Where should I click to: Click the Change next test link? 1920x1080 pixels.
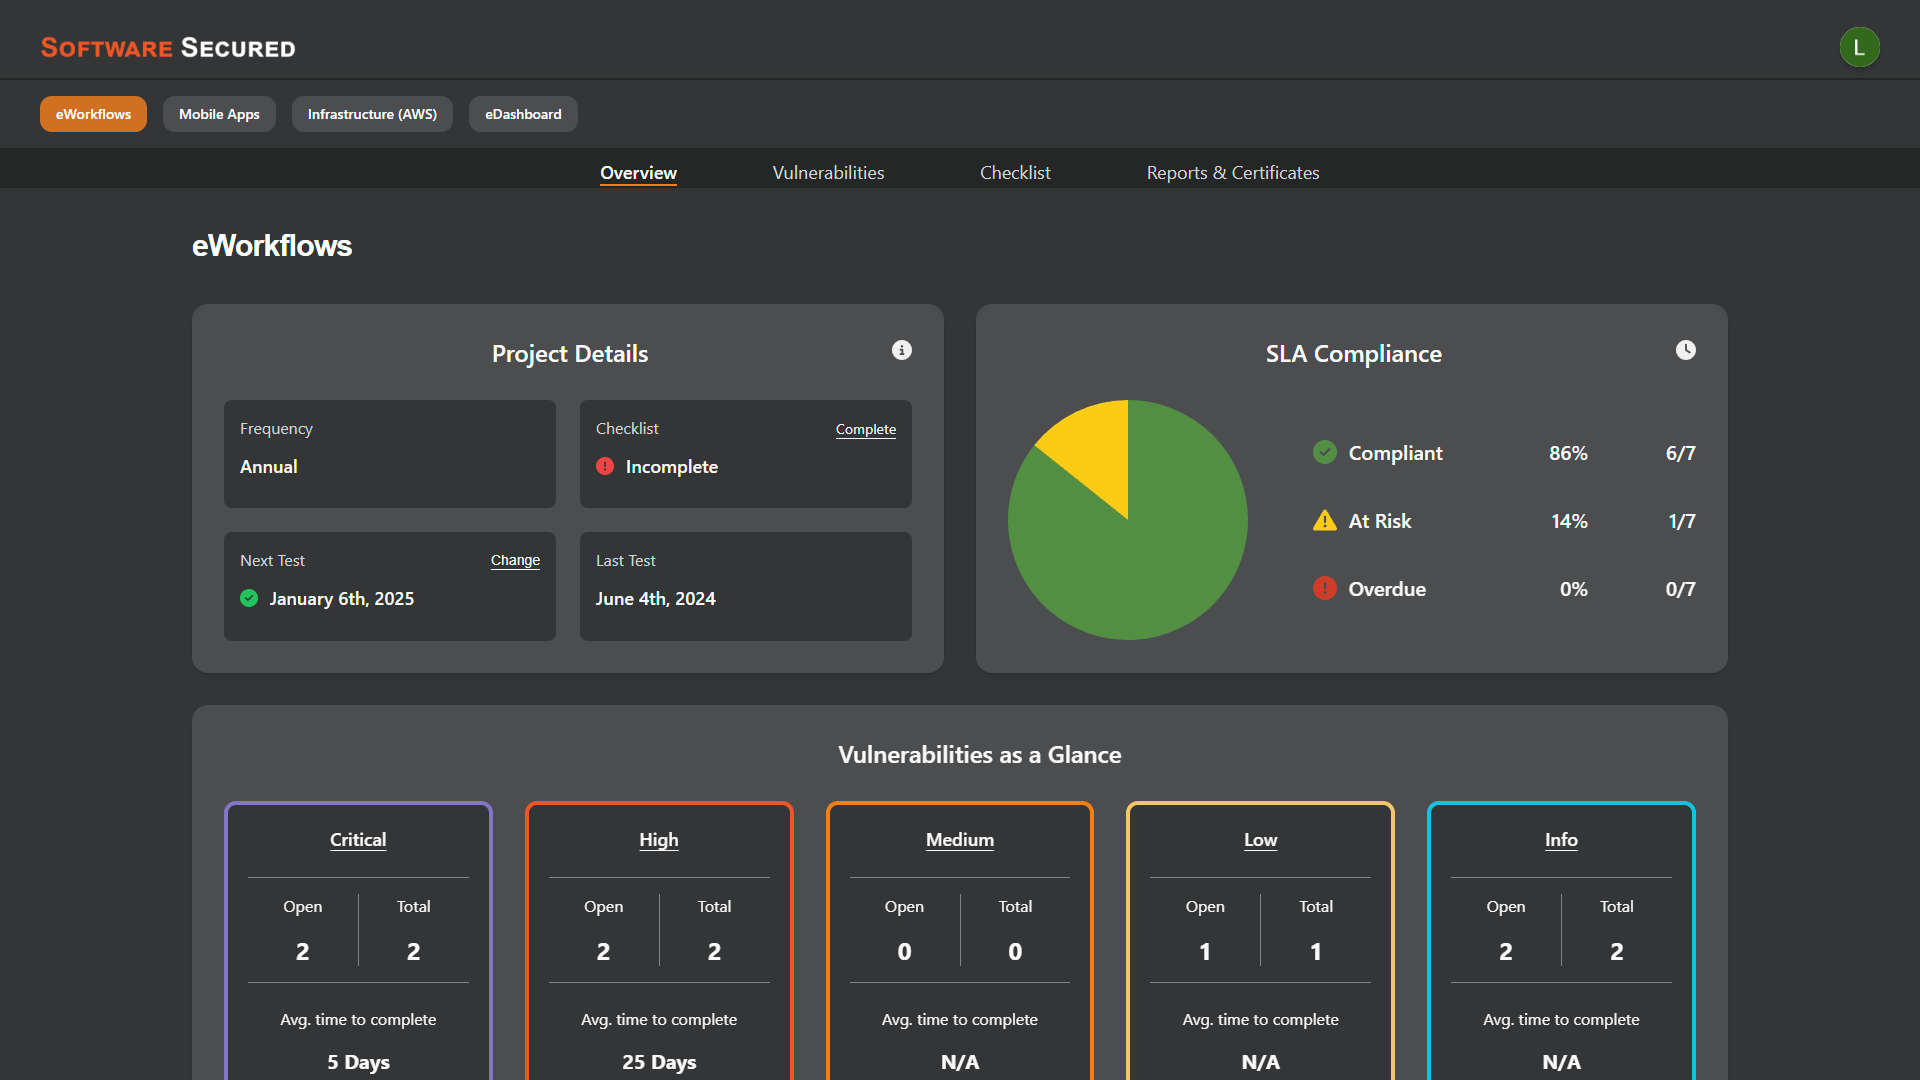pyautogui.click(x=515, y=560)
